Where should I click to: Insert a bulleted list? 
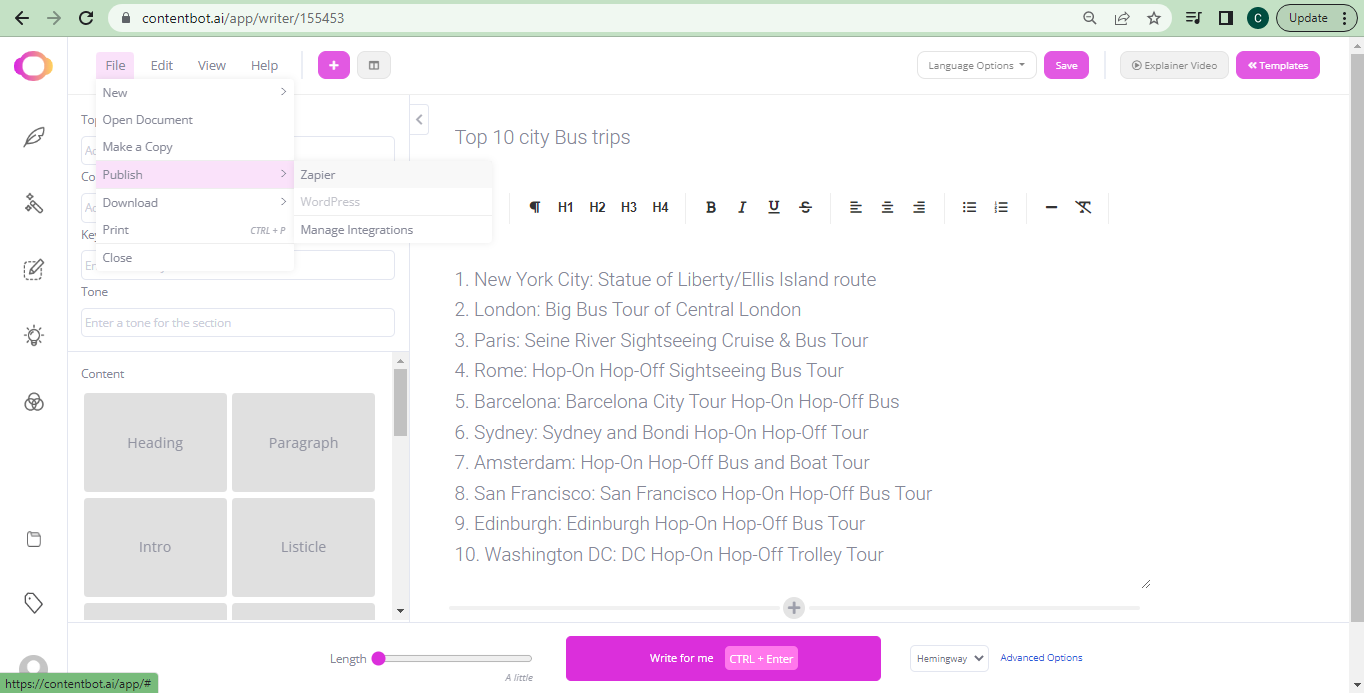point(969,207)
